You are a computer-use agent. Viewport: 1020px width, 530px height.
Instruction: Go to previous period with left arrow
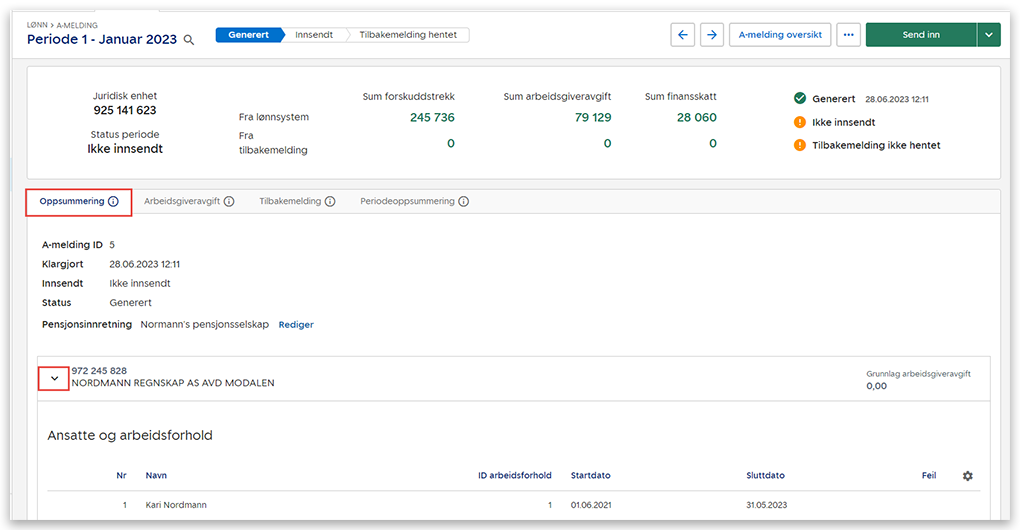(x=683, y=35)
